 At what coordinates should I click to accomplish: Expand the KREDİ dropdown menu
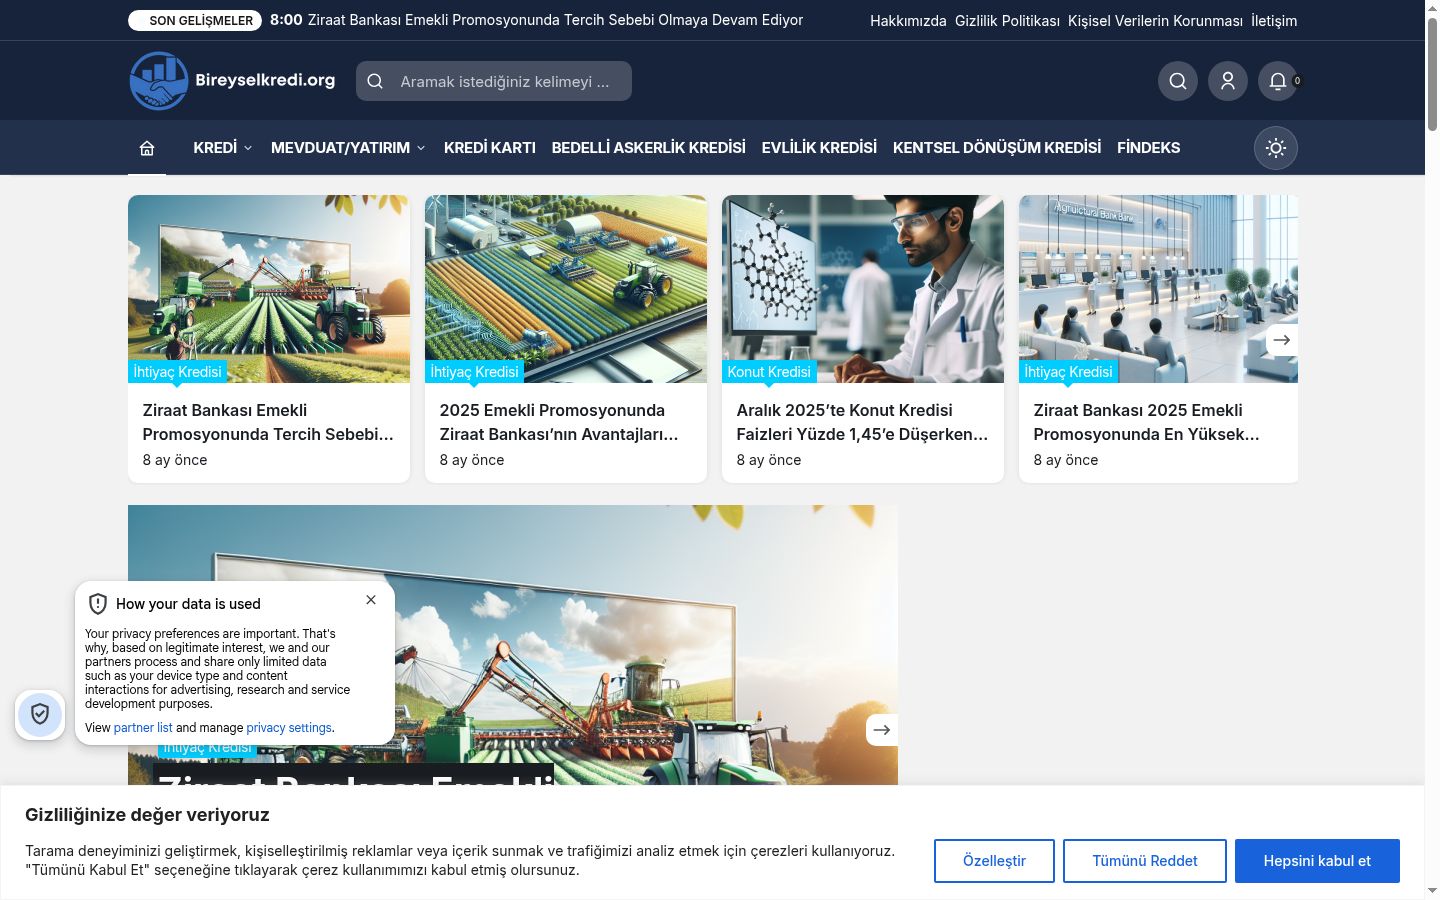223,148
